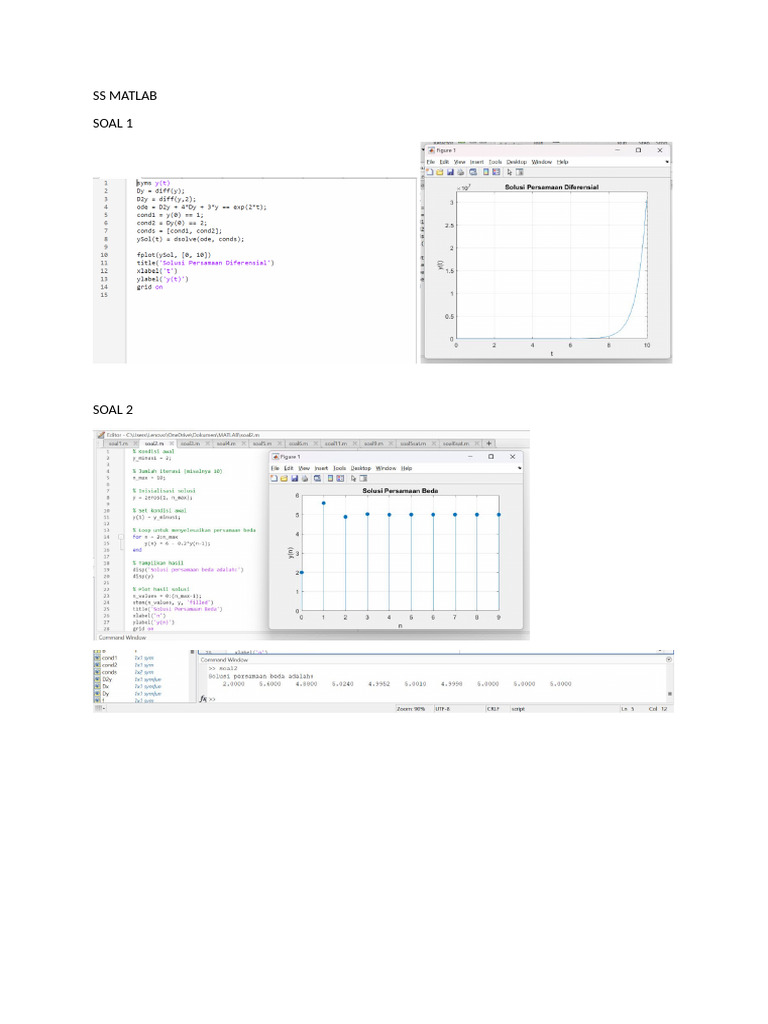Screen dimensions: 768x1024
Task: Select cond1 variable in Workspace
Action: click(109, 658)
